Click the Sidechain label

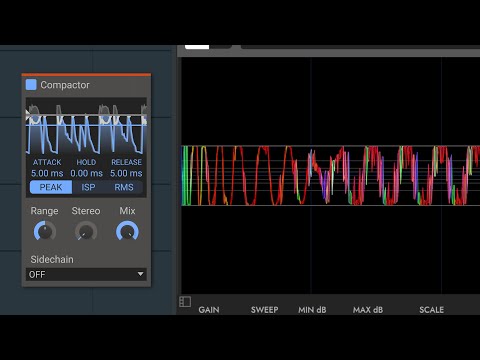point(52,259)
